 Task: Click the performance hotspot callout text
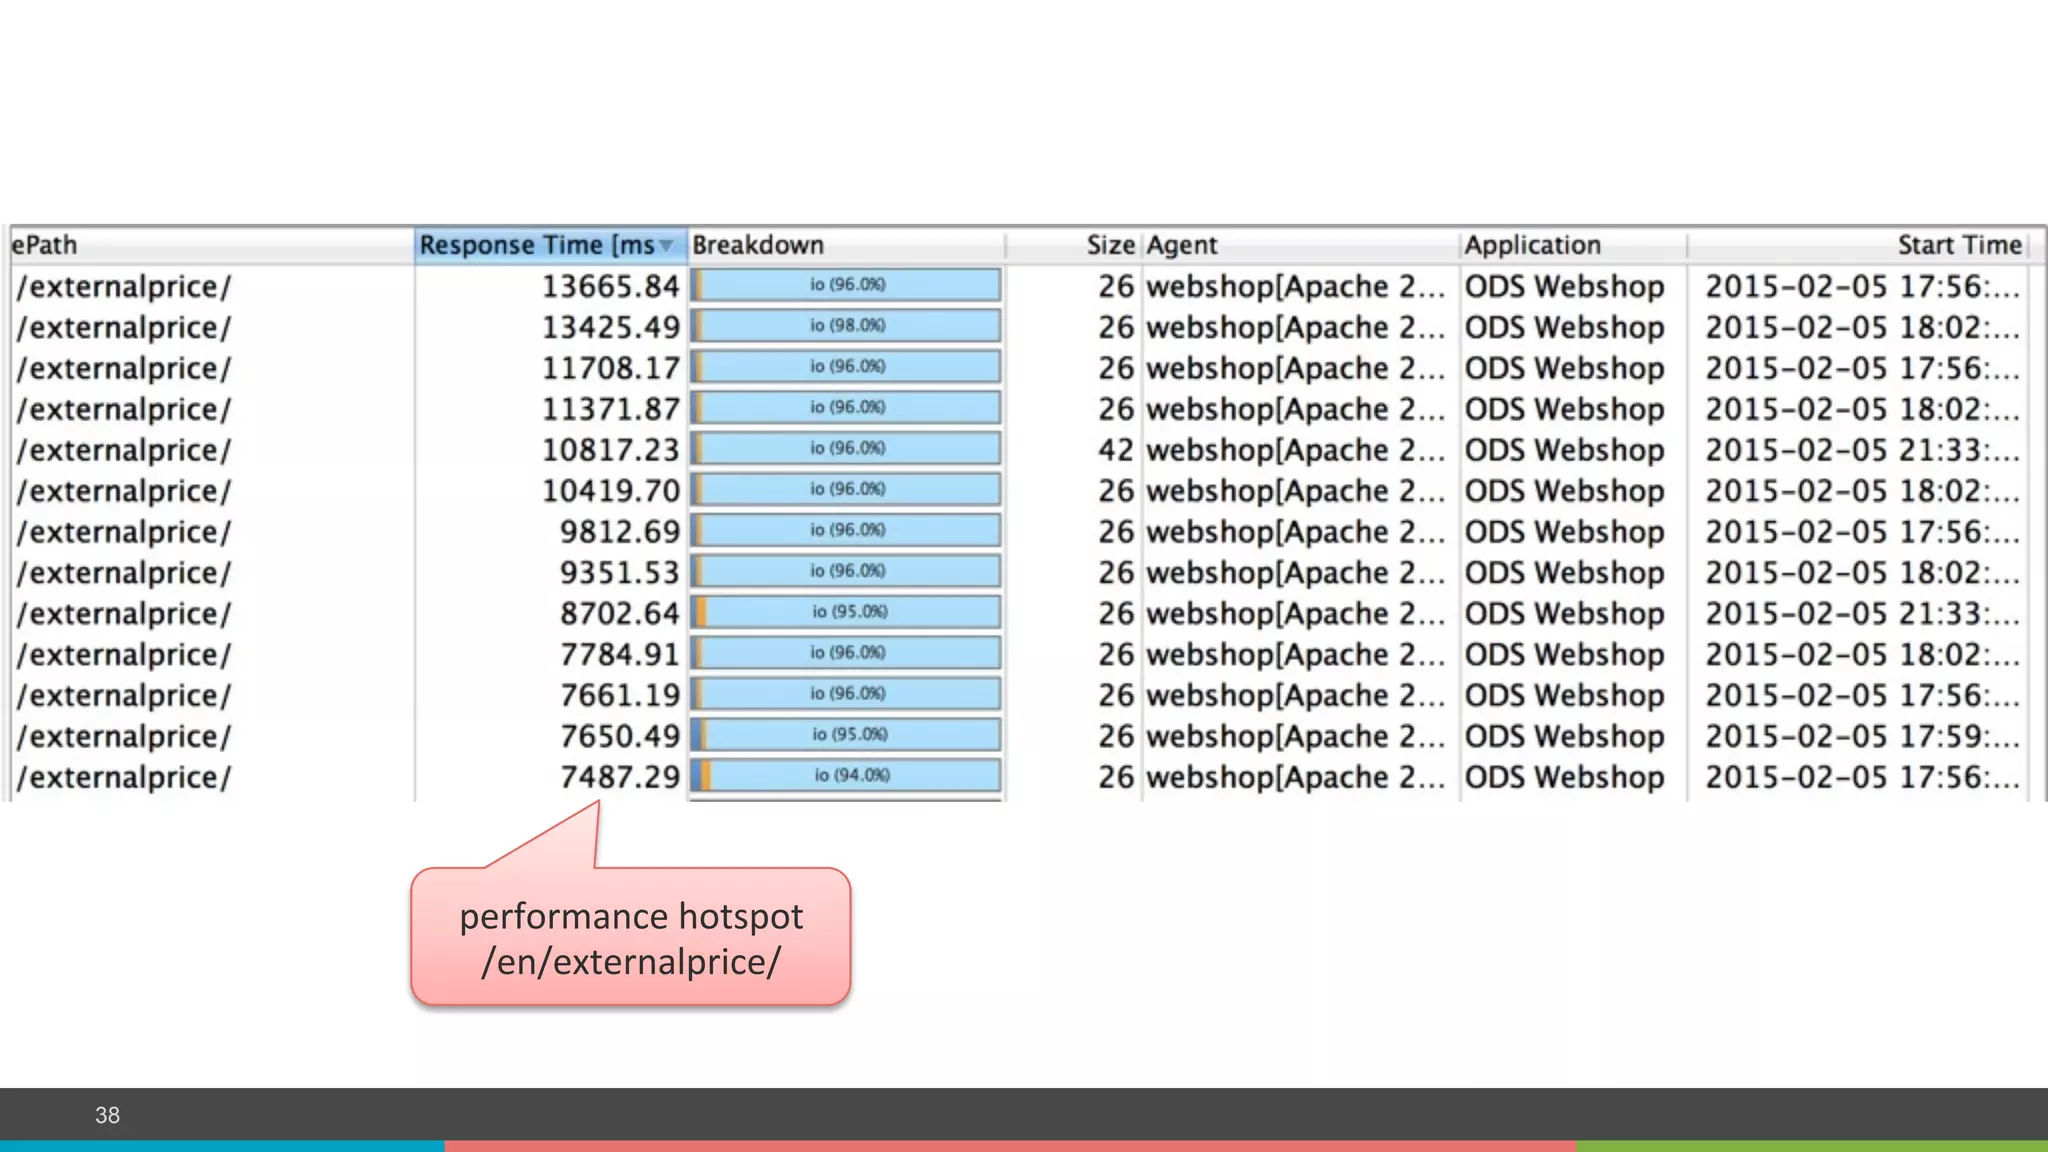tap(631, 938)
